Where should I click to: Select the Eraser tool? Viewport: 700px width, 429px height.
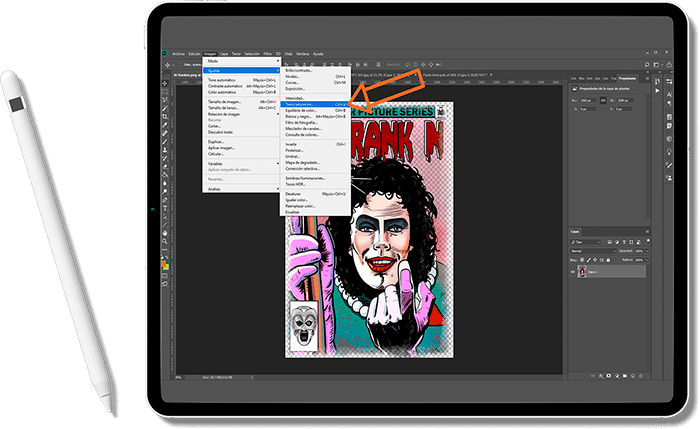165,166
